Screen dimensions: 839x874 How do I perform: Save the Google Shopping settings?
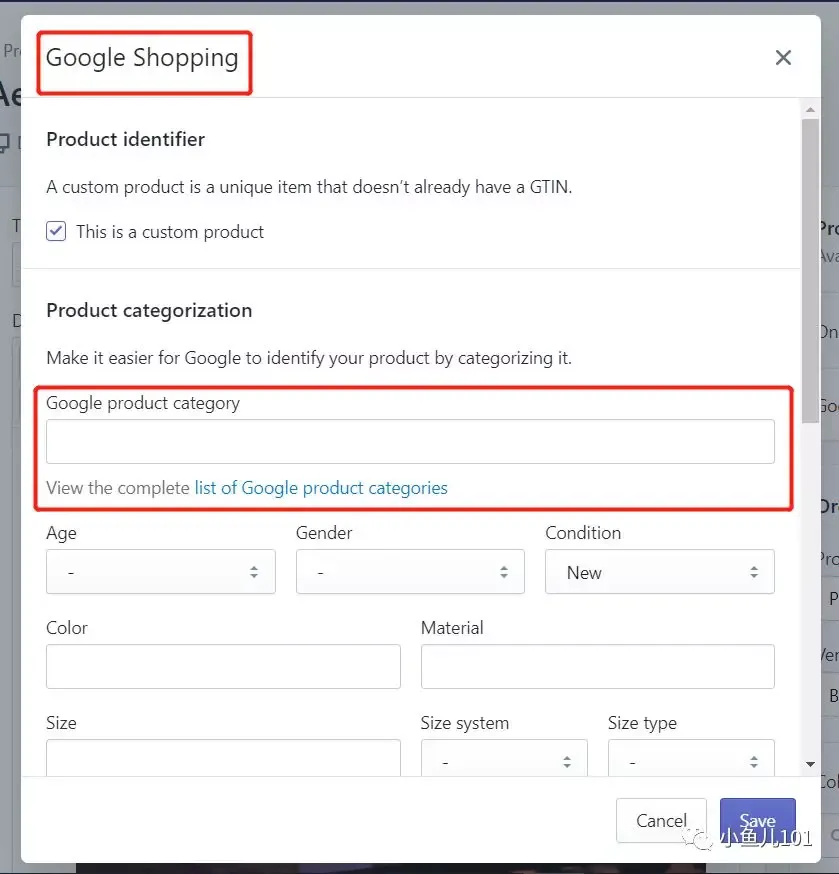pyautogui.click(x=758, y=820)
